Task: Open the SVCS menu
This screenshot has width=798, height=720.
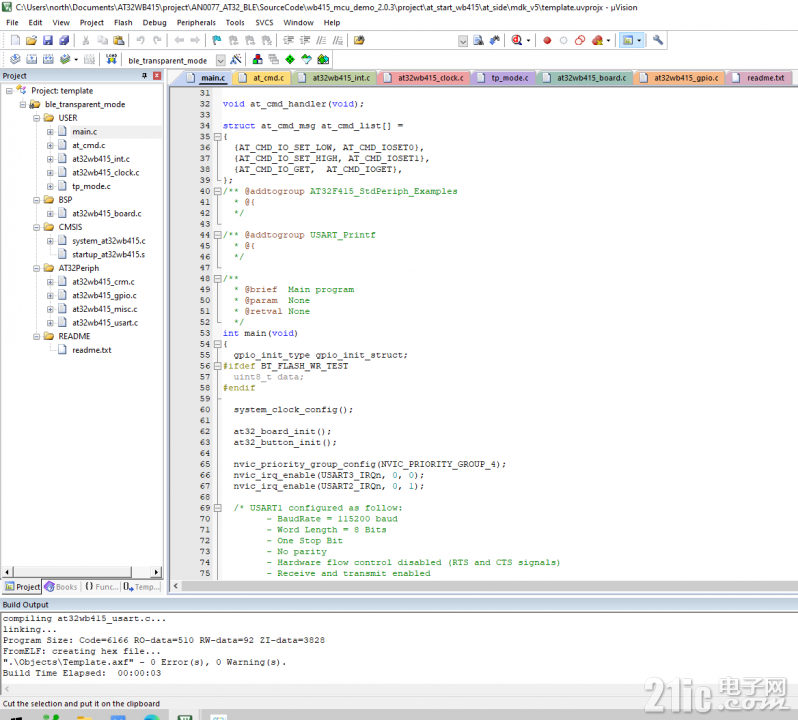Action: point(264,22)
